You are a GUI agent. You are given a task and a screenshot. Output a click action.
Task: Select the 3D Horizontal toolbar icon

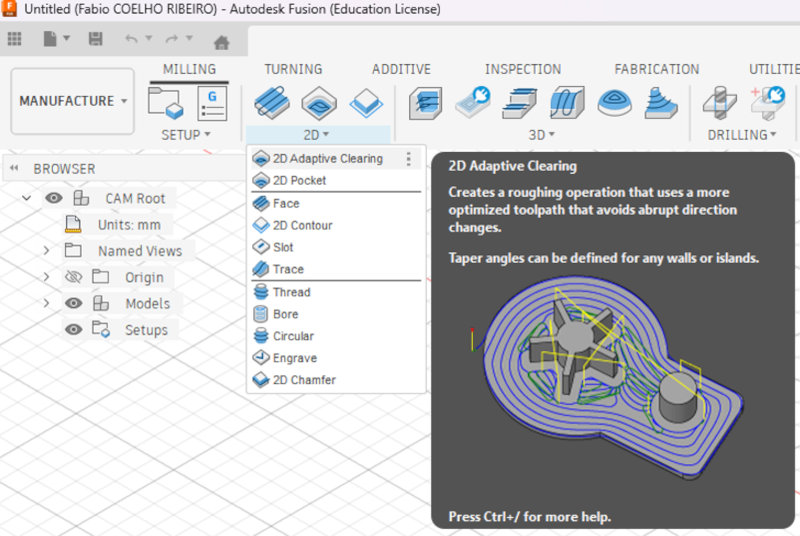pyautogui.click(x=519, y=103)
